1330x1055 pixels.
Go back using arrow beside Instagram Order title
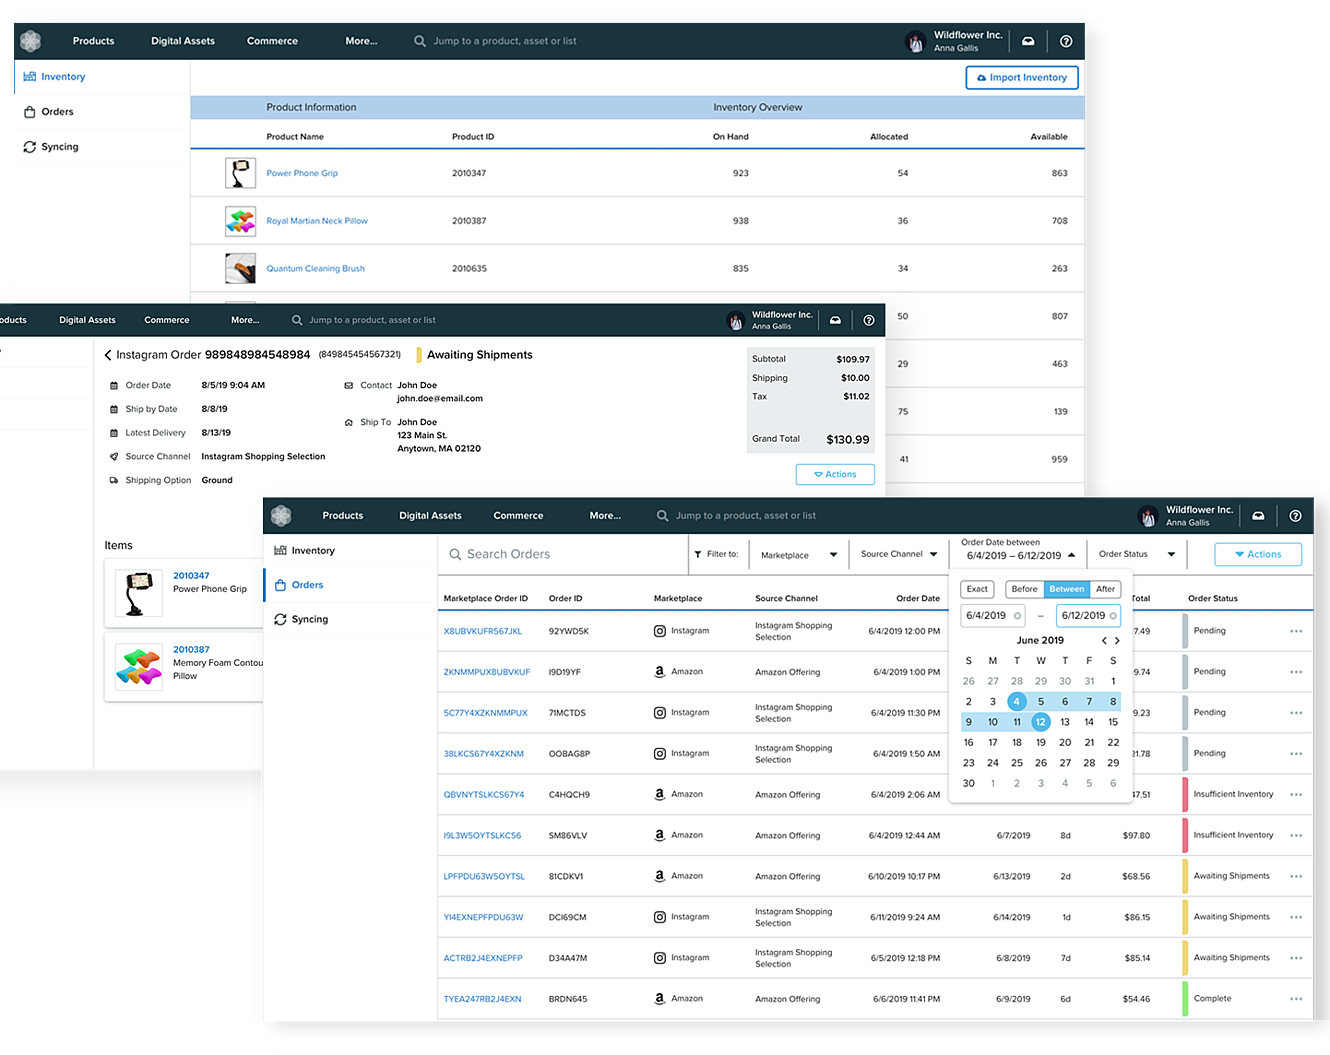[108, 355]
